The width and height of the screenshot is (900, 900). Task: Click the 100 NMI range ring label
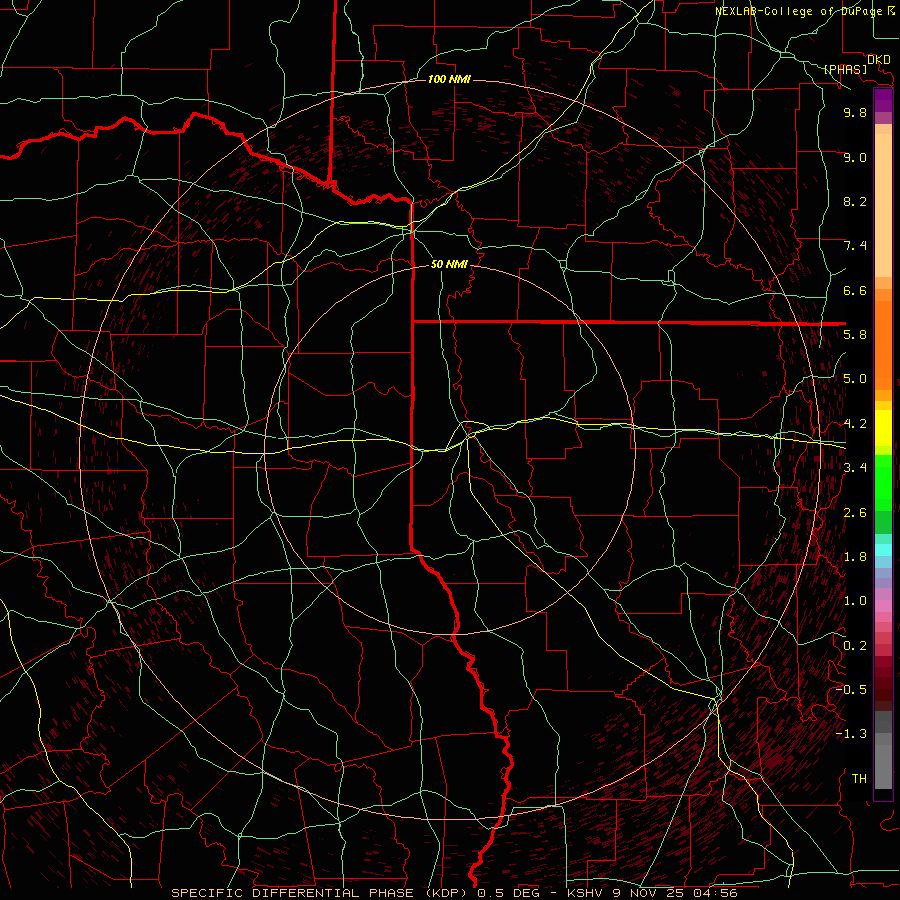point(449,79)
